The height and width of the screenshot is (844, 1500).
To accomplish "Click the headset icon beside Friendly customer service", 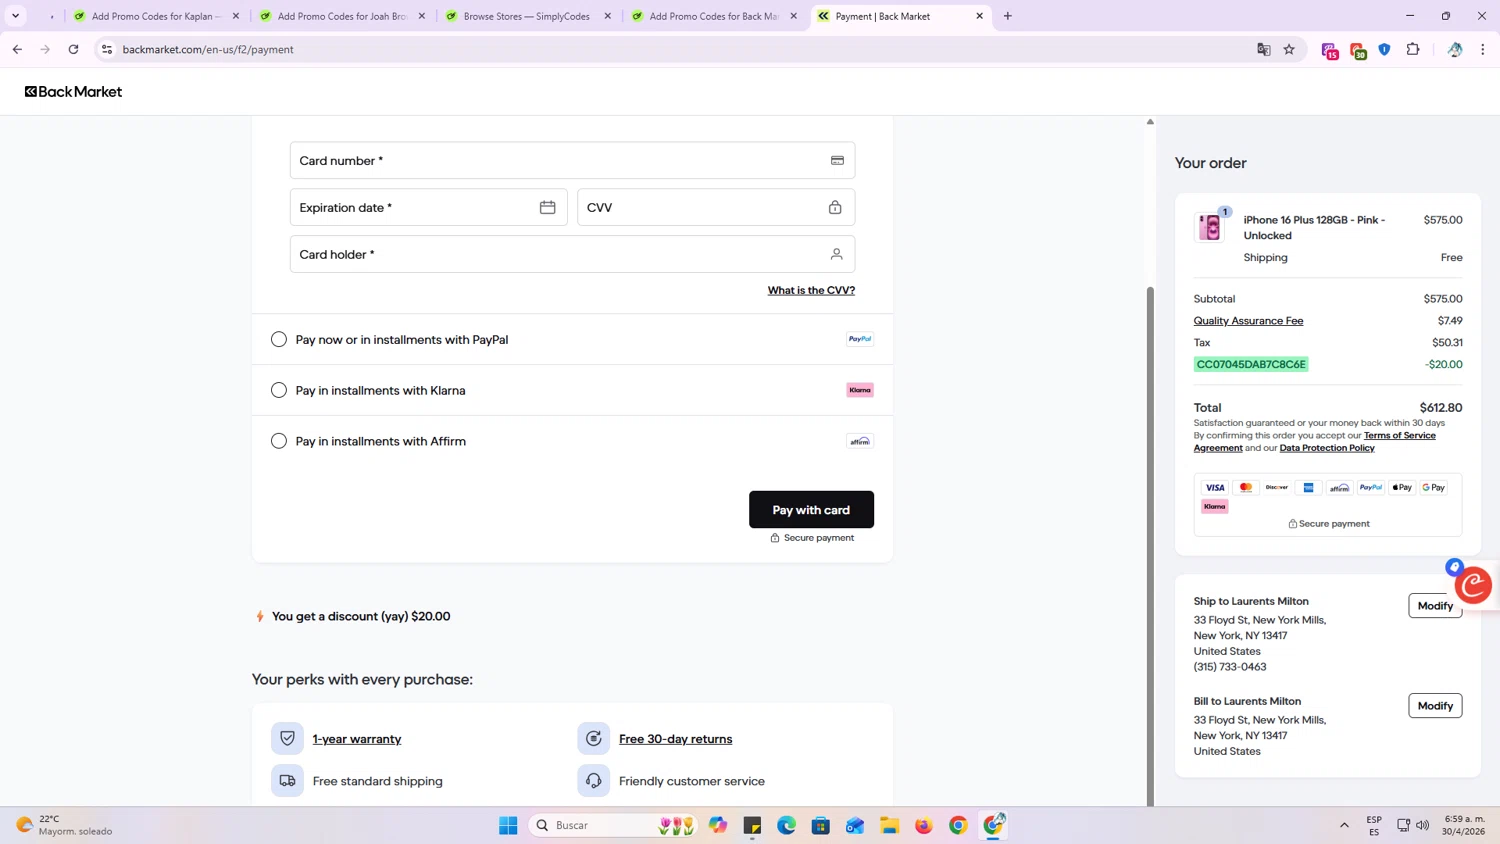I will click(593, 781).
